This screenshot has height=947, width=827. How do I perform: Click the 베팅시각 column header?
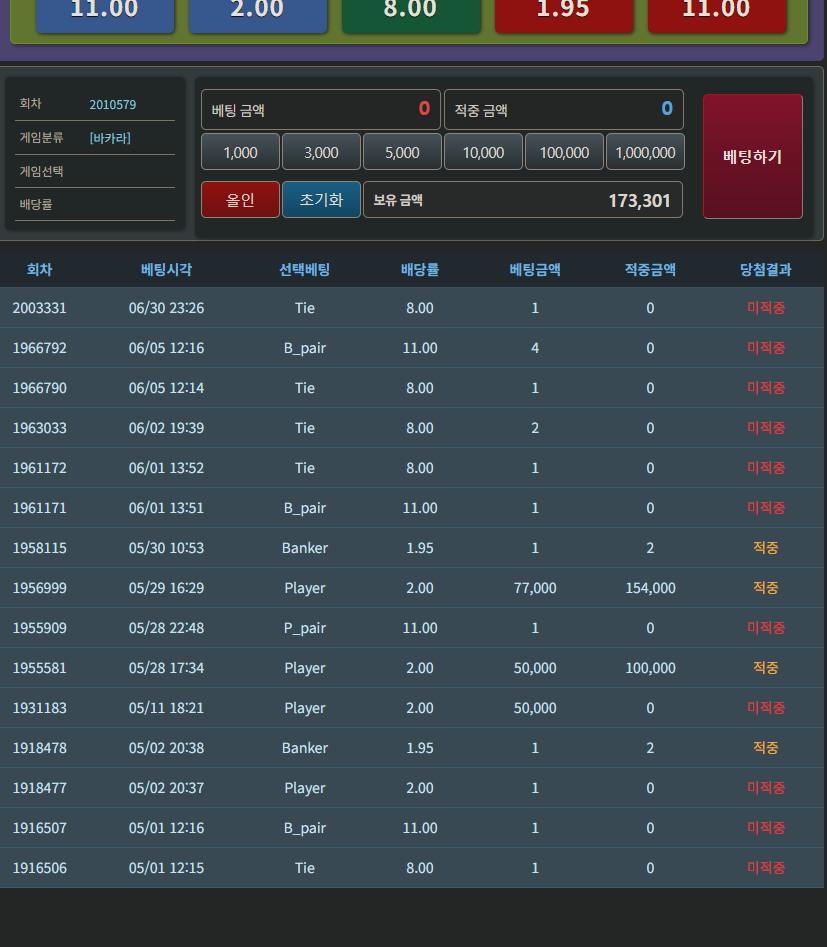point(166,269)
